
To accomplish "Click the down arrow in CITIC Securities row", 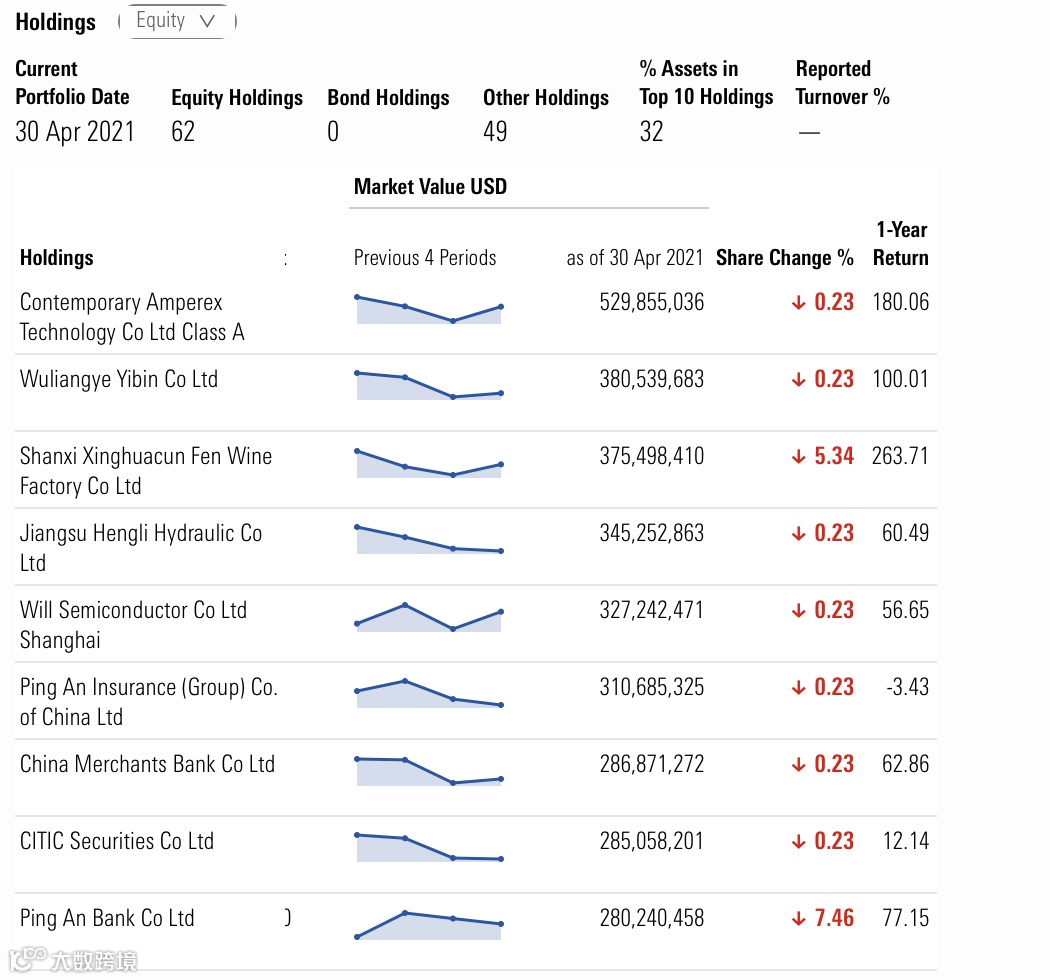I will [x=798, y=842].
